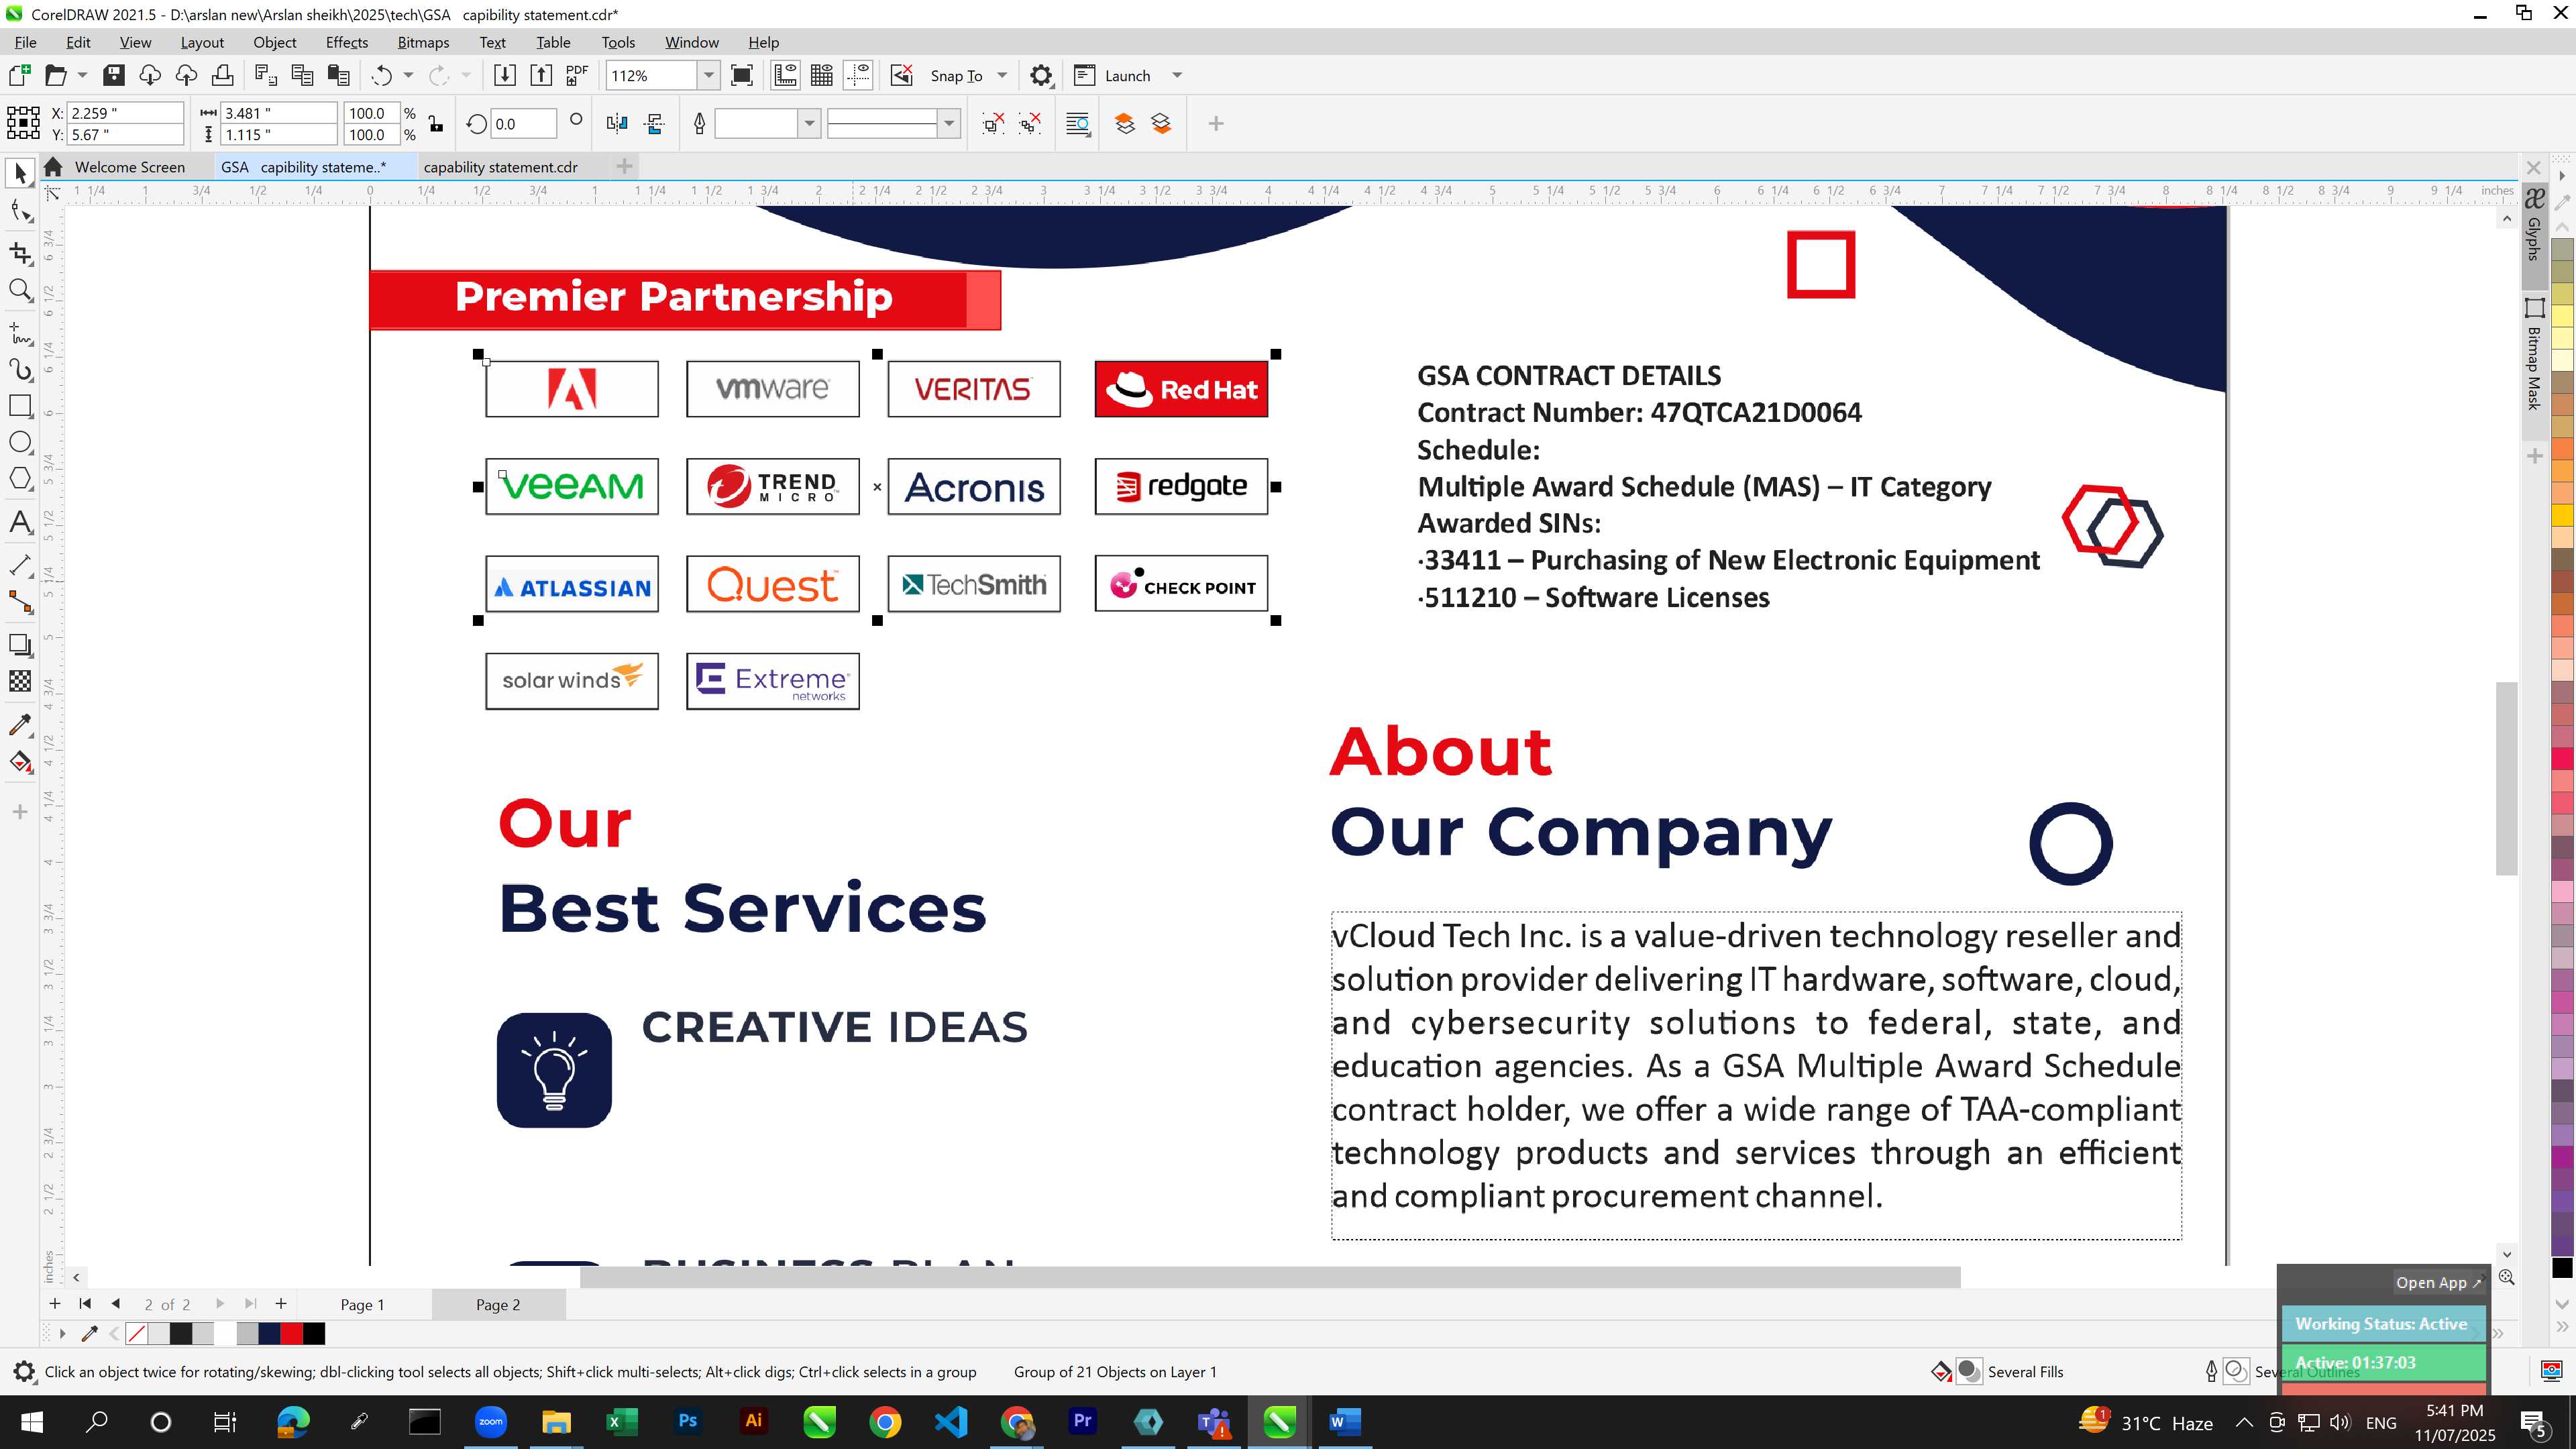The width and height of the screenshot is (2576, 1449).
Task: Open the Launch dropdown
Action: coord(1177,75)
